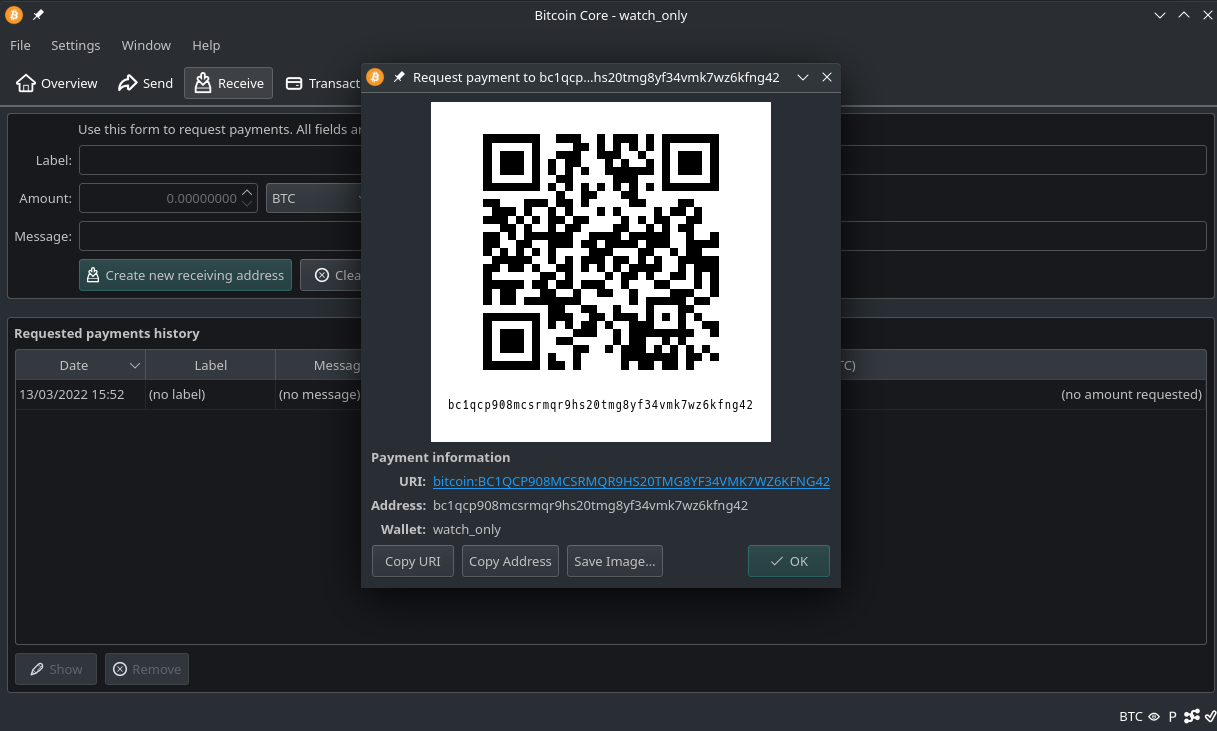1217x731 pixels.
Task: Click the Label column header
Action: coord(210,365)
